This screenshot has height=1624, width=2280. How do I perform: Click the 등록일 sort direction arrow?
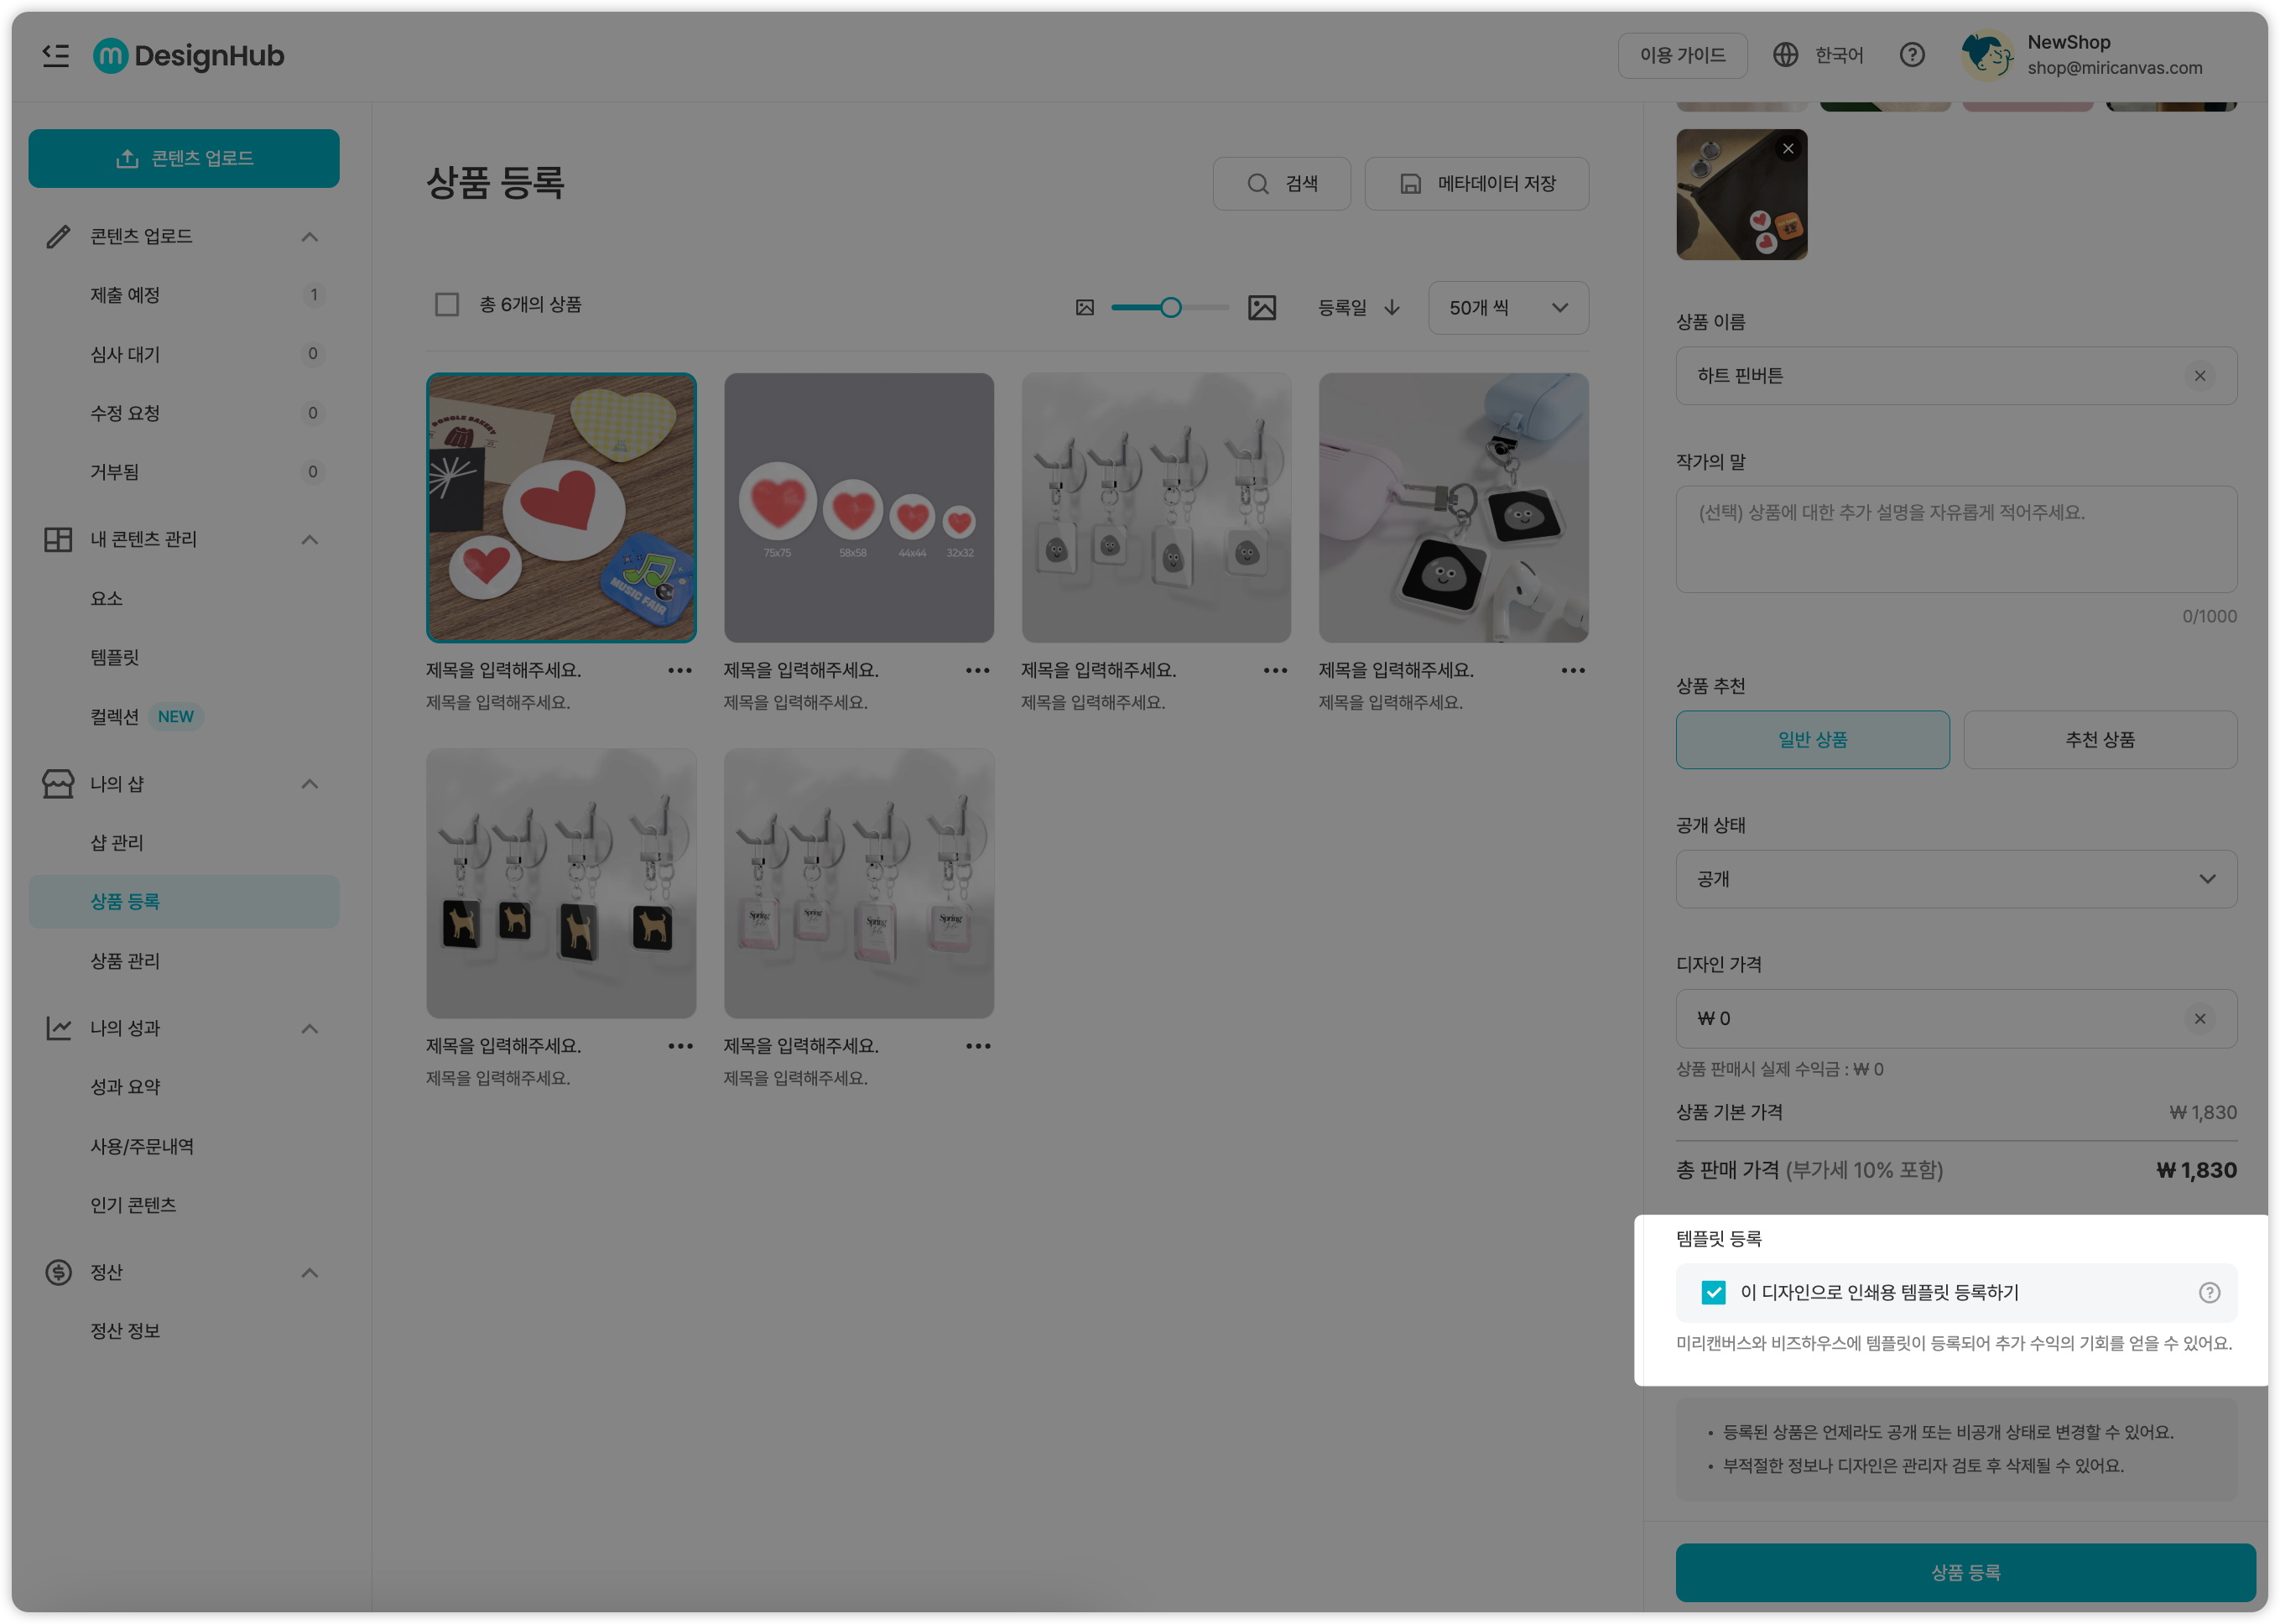(x=1391, y=308)
